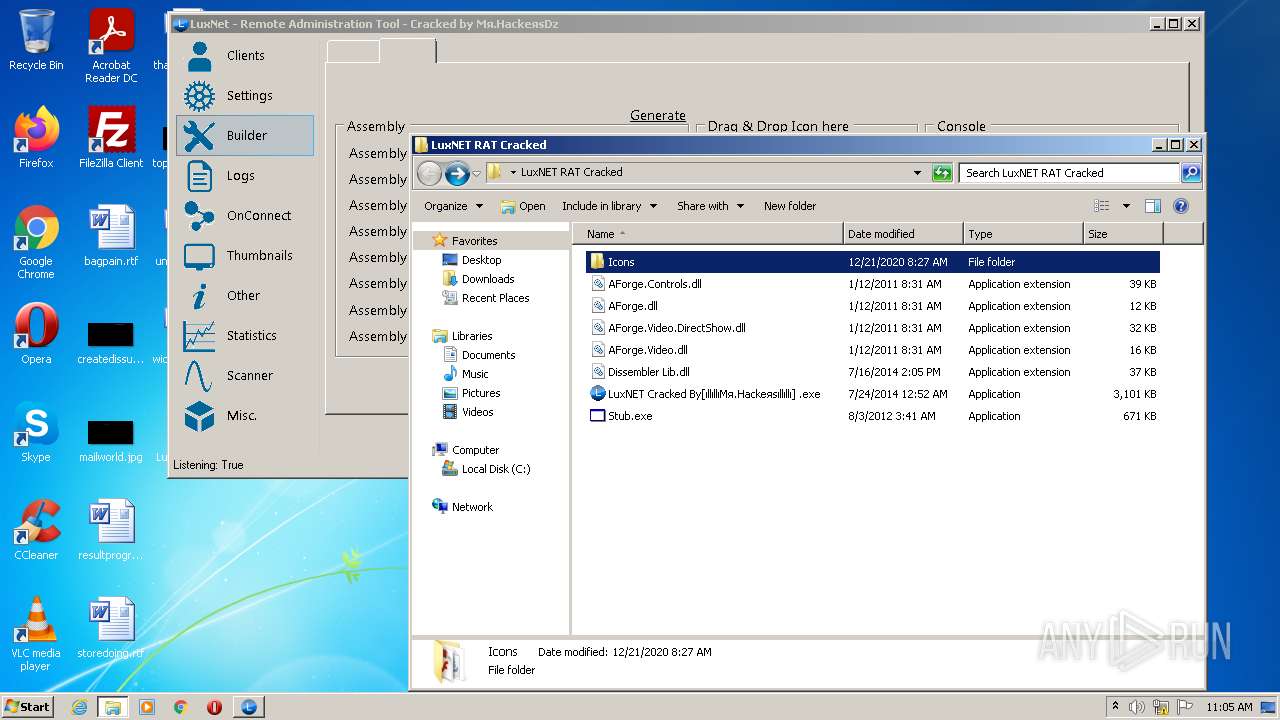Open Recycle Bin on desktop
The width and height of the screenshot is (1280, 720).
tap(36, 40)
